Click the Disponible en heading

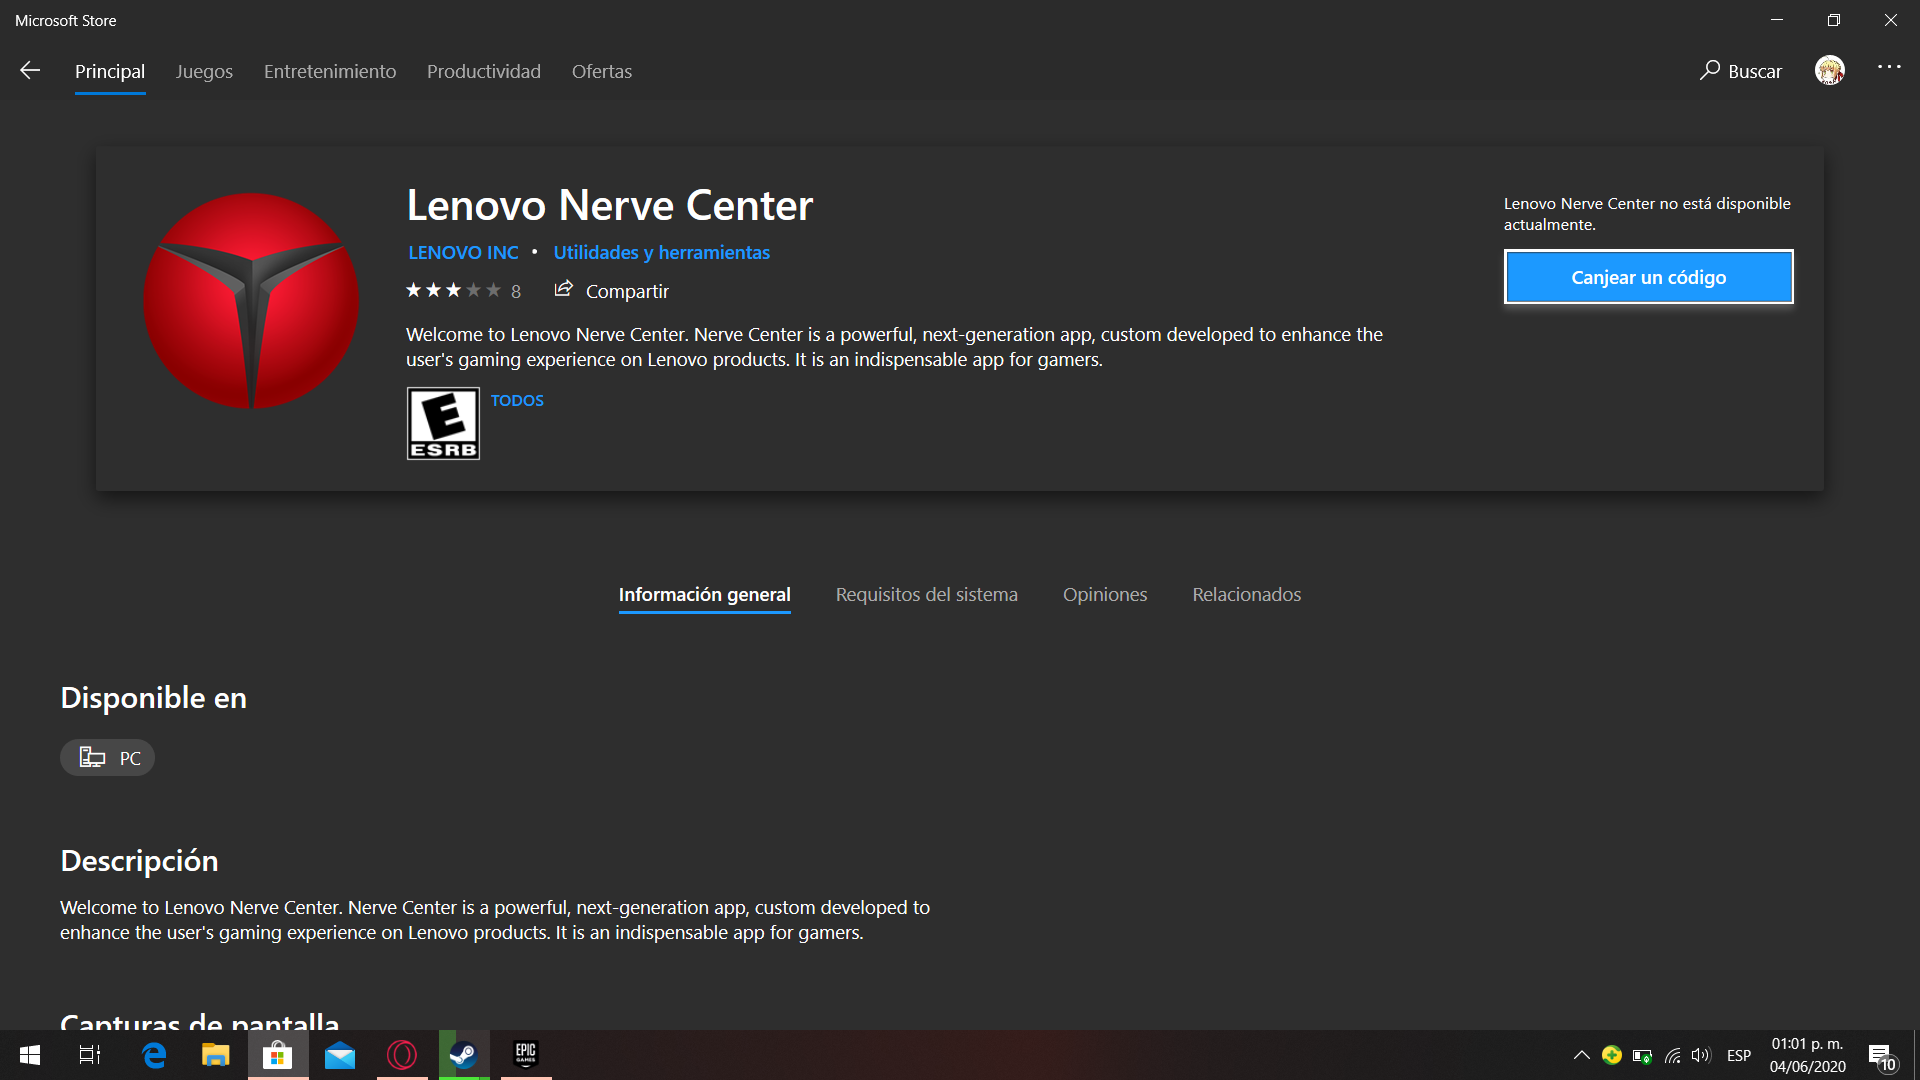click(153, 698)
